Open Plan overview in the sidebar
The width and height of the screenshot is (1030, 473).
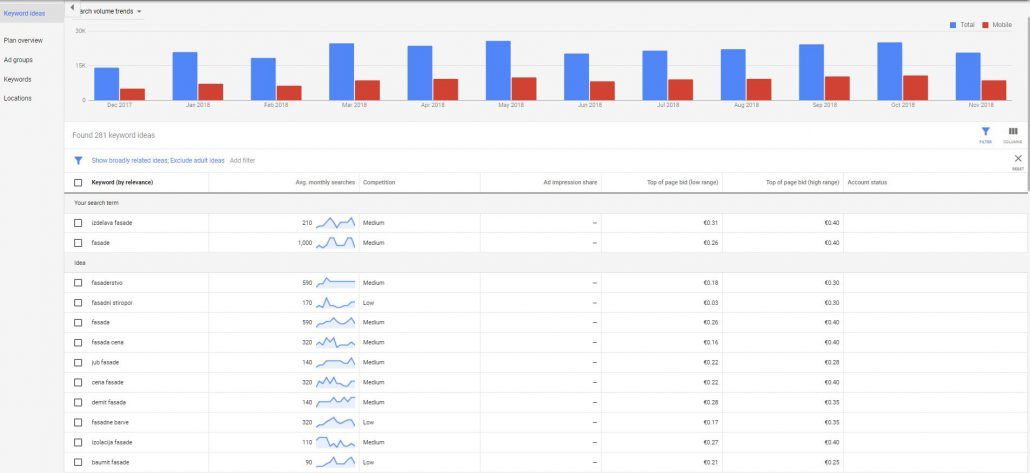point(23,41)
